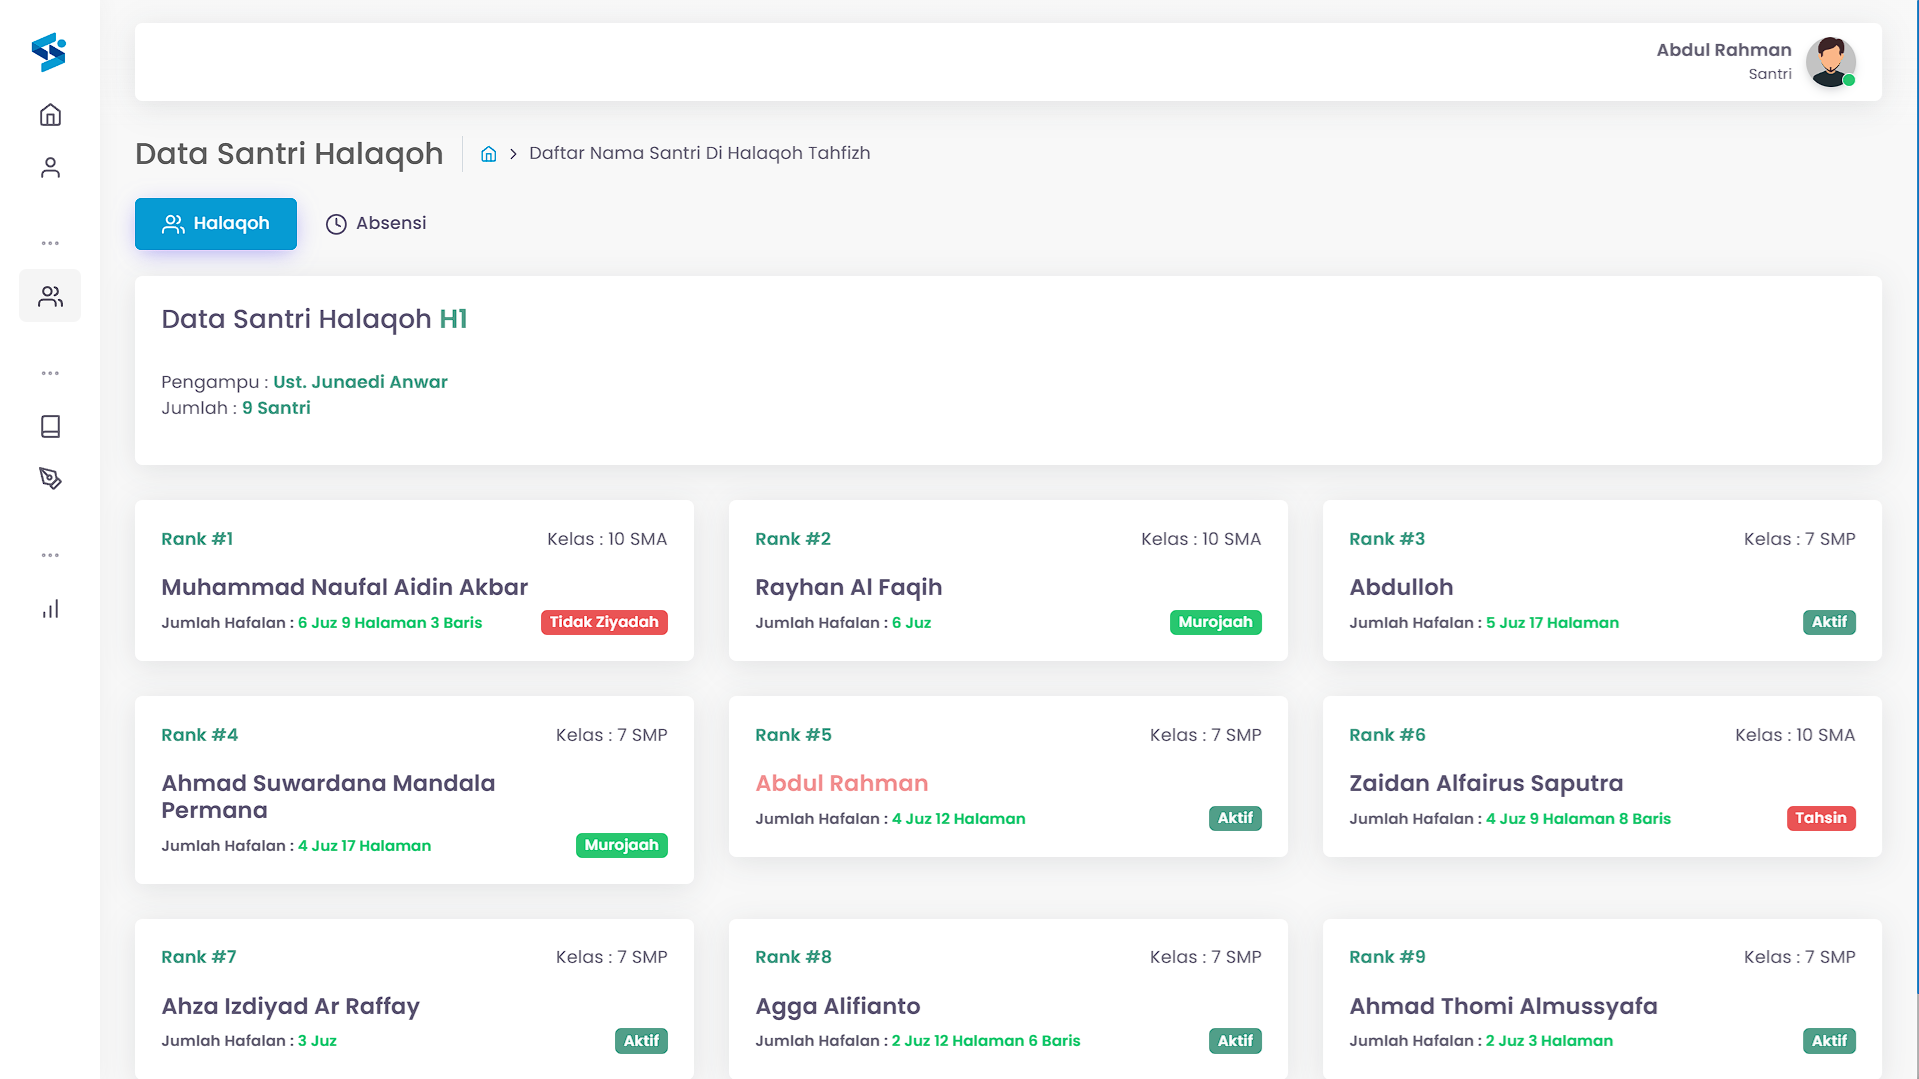This screenshot has width=1919, height=1079.
Task: Select the pen nib icon in the sidebar
Action: (50, 479)
